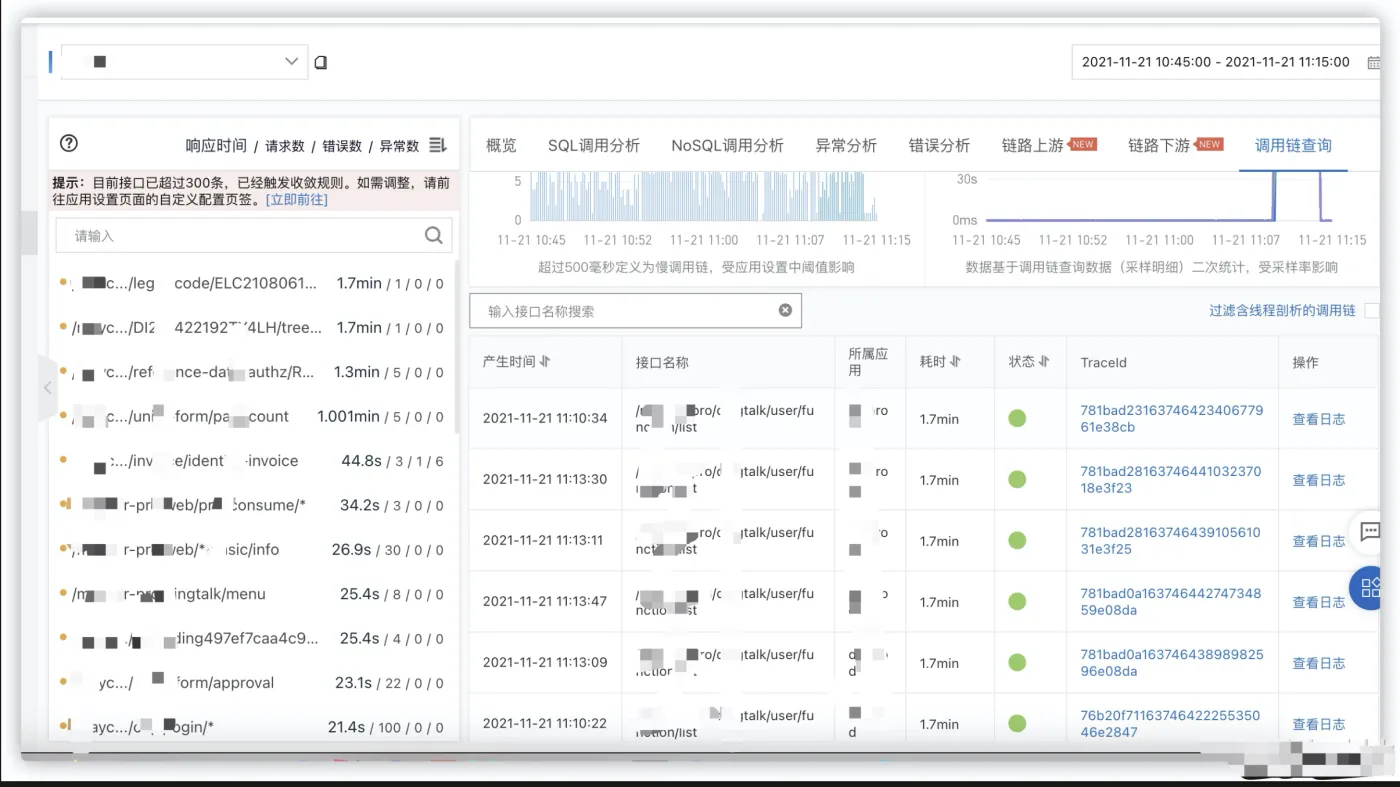Click the green status dot in the 11:13:30 row

click(1017, 479)
